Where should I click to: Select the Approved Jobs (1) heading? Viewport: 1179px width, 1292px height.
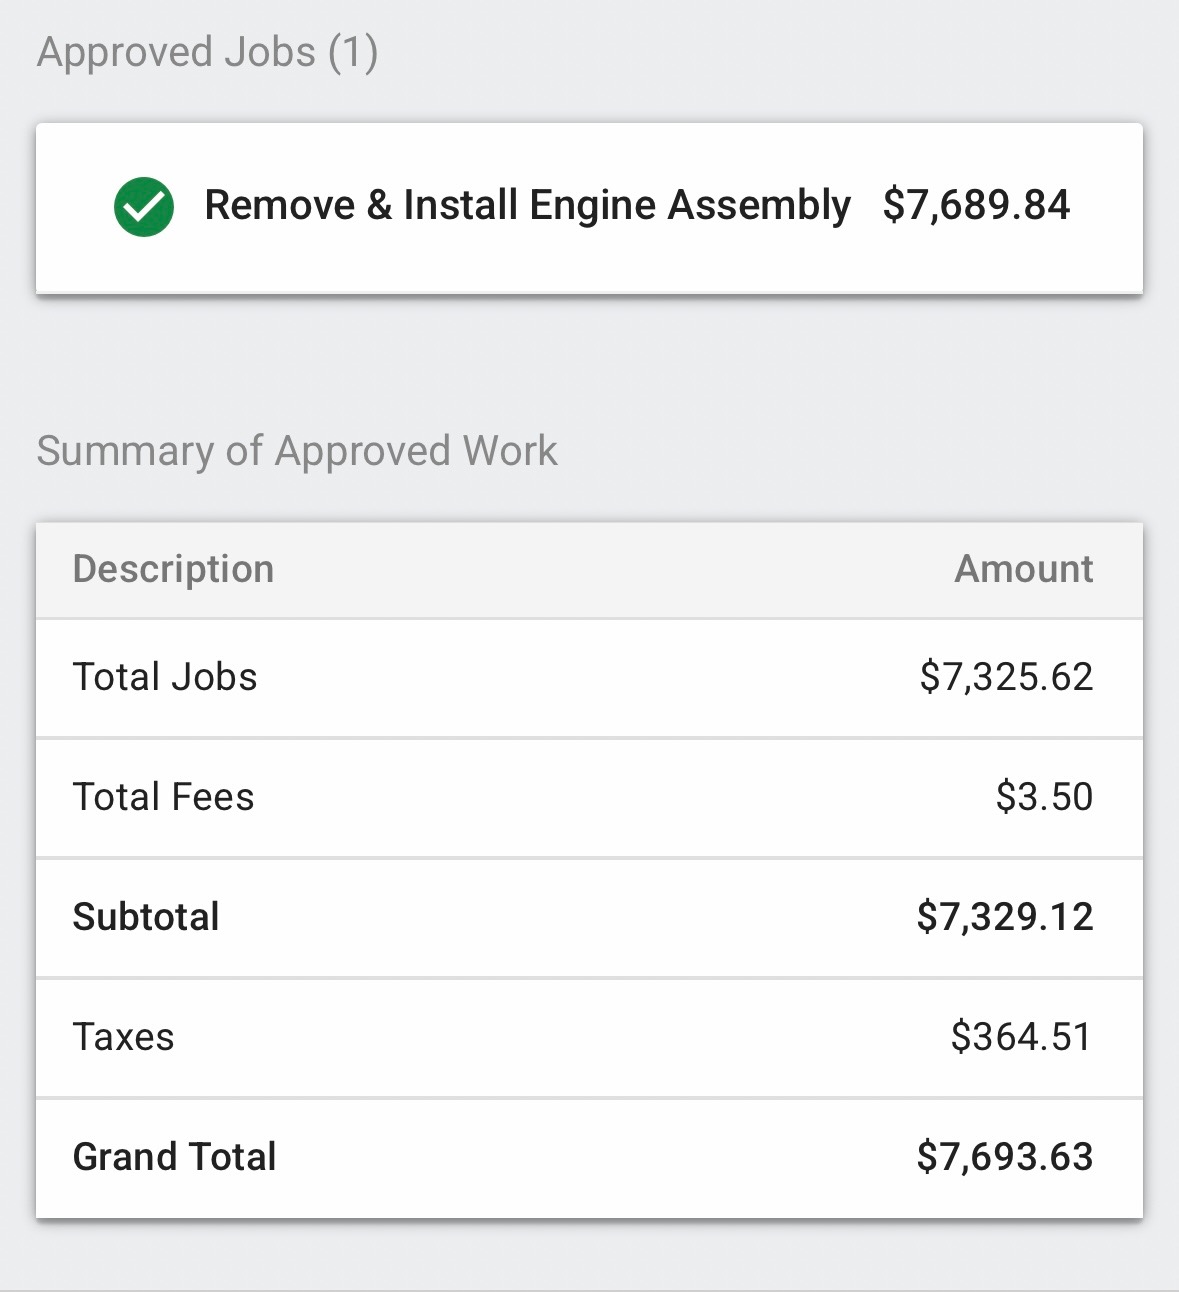[x=208, y=52]
